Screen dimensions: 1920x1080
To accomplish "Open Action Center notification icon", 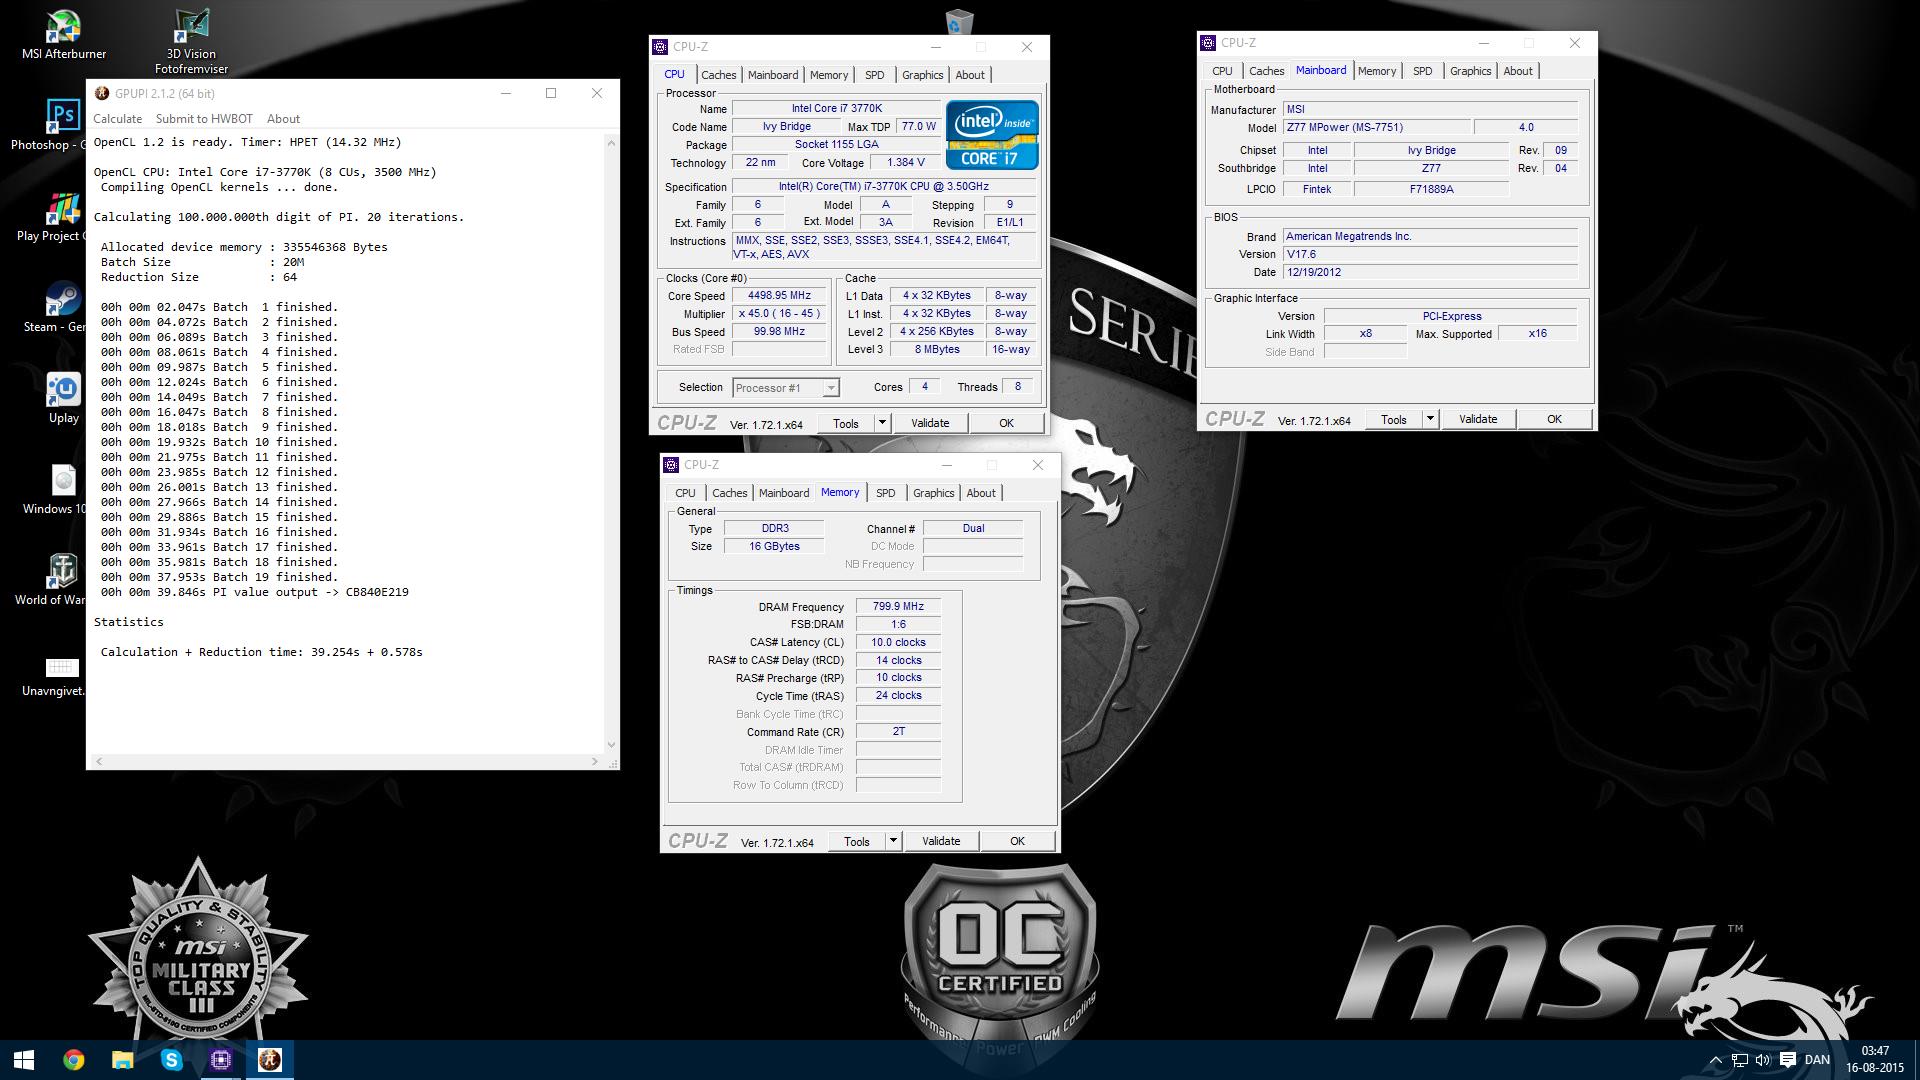I will pos(1788,1060).
